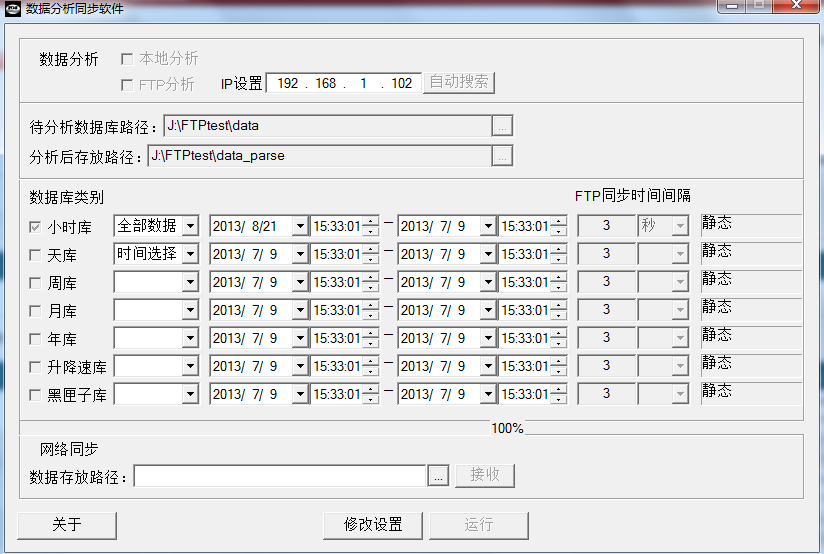Minimize the 数据分析同步软件 window
This screenshot has width=824, height=554.
(x=732, y=6)
